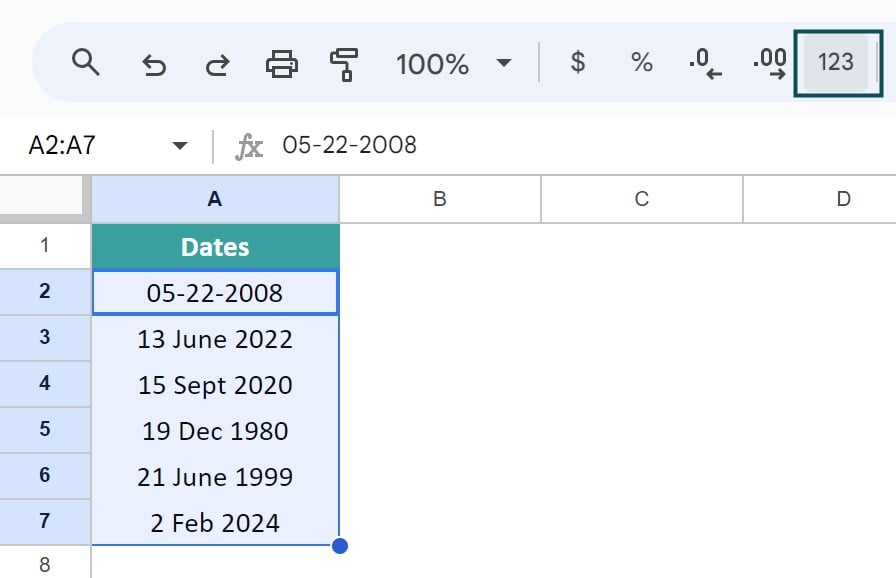Click the blue fill handle dot
This screenshot has height=578, width=896.
(x=339, y=546)
